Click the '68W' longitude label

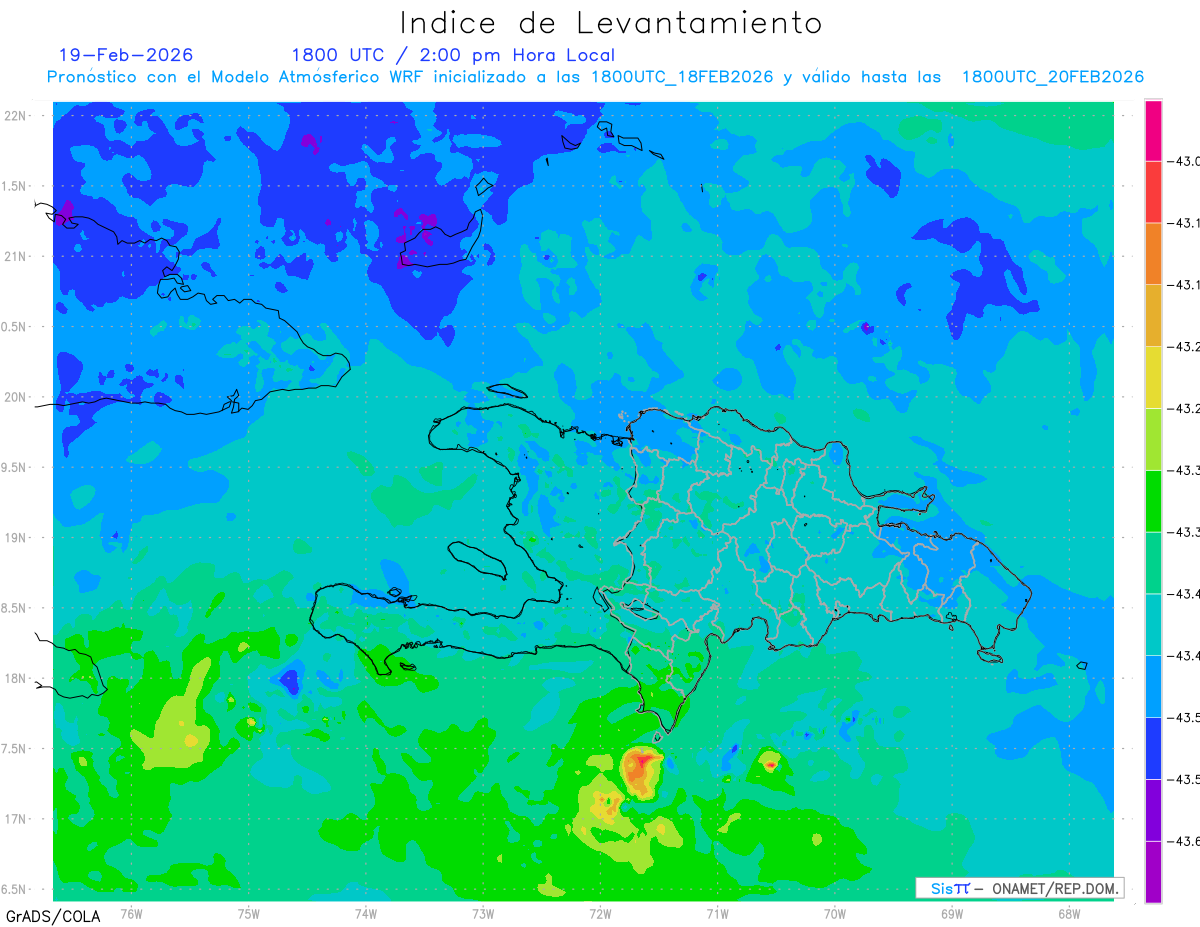point(1069,913)
